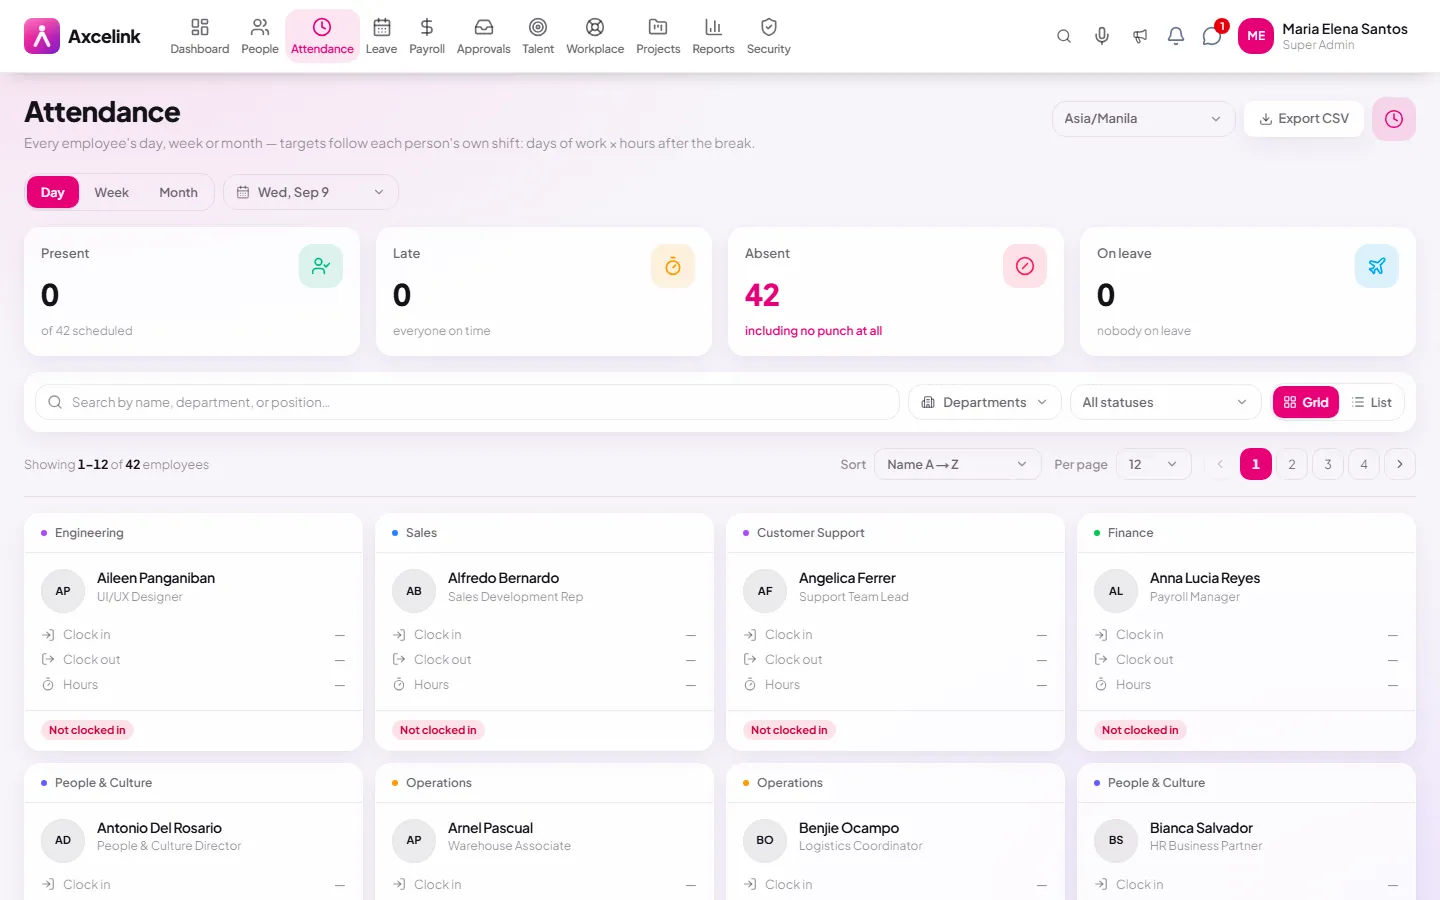Screen dimensions: 1440x900
Task: Open the Name A→Z sort dropdown
Action: [958, 464]
